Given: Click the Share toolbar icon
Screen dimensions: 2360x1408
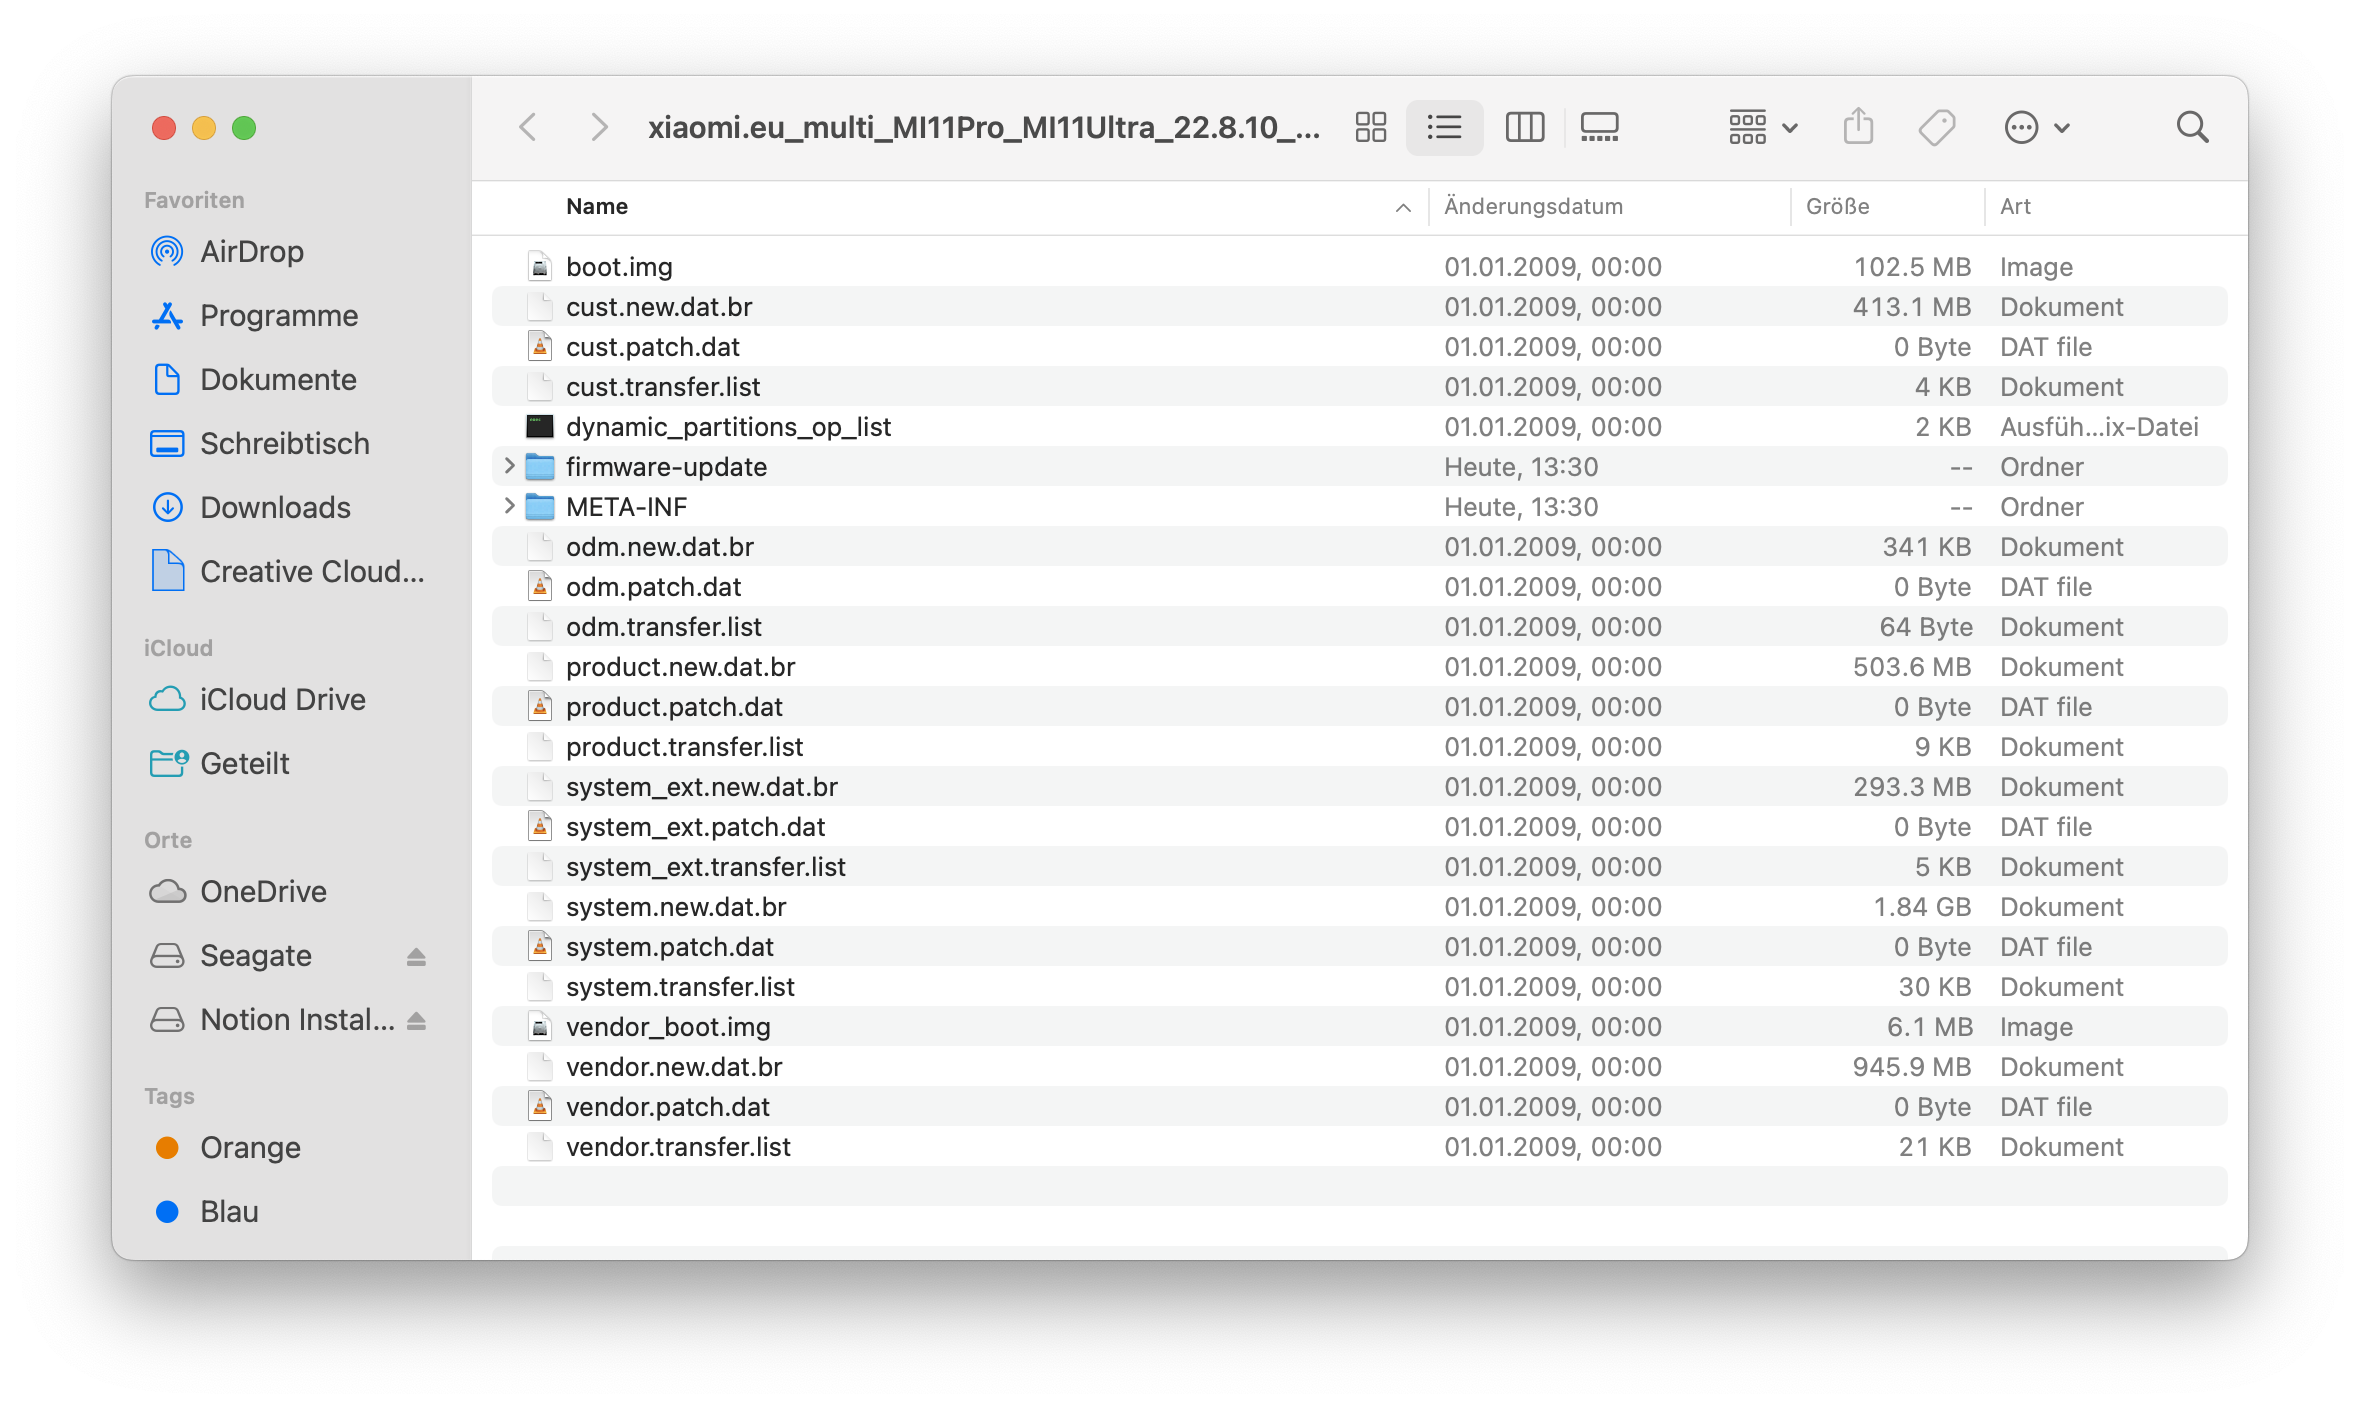Looking at the screenshot, I should coord(1858,127).
